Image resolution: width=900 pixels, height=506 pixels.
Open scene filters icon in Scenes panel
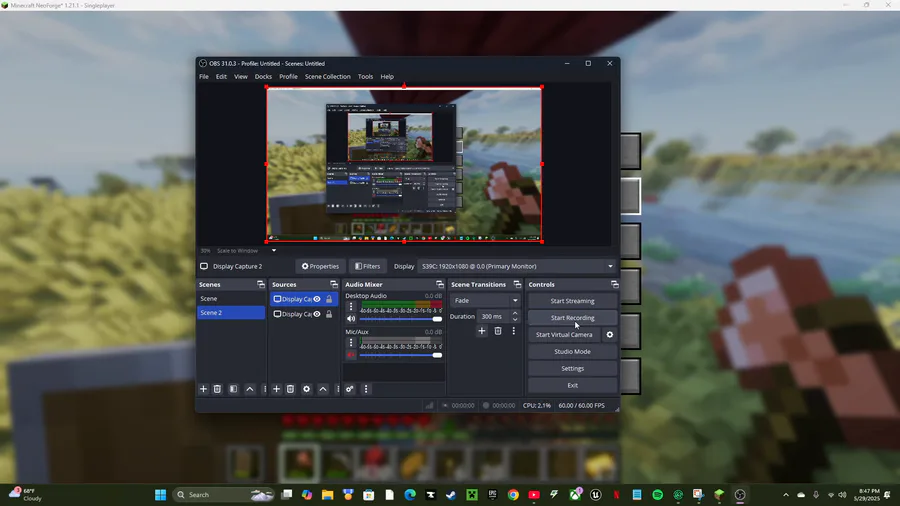coord(233,389)
